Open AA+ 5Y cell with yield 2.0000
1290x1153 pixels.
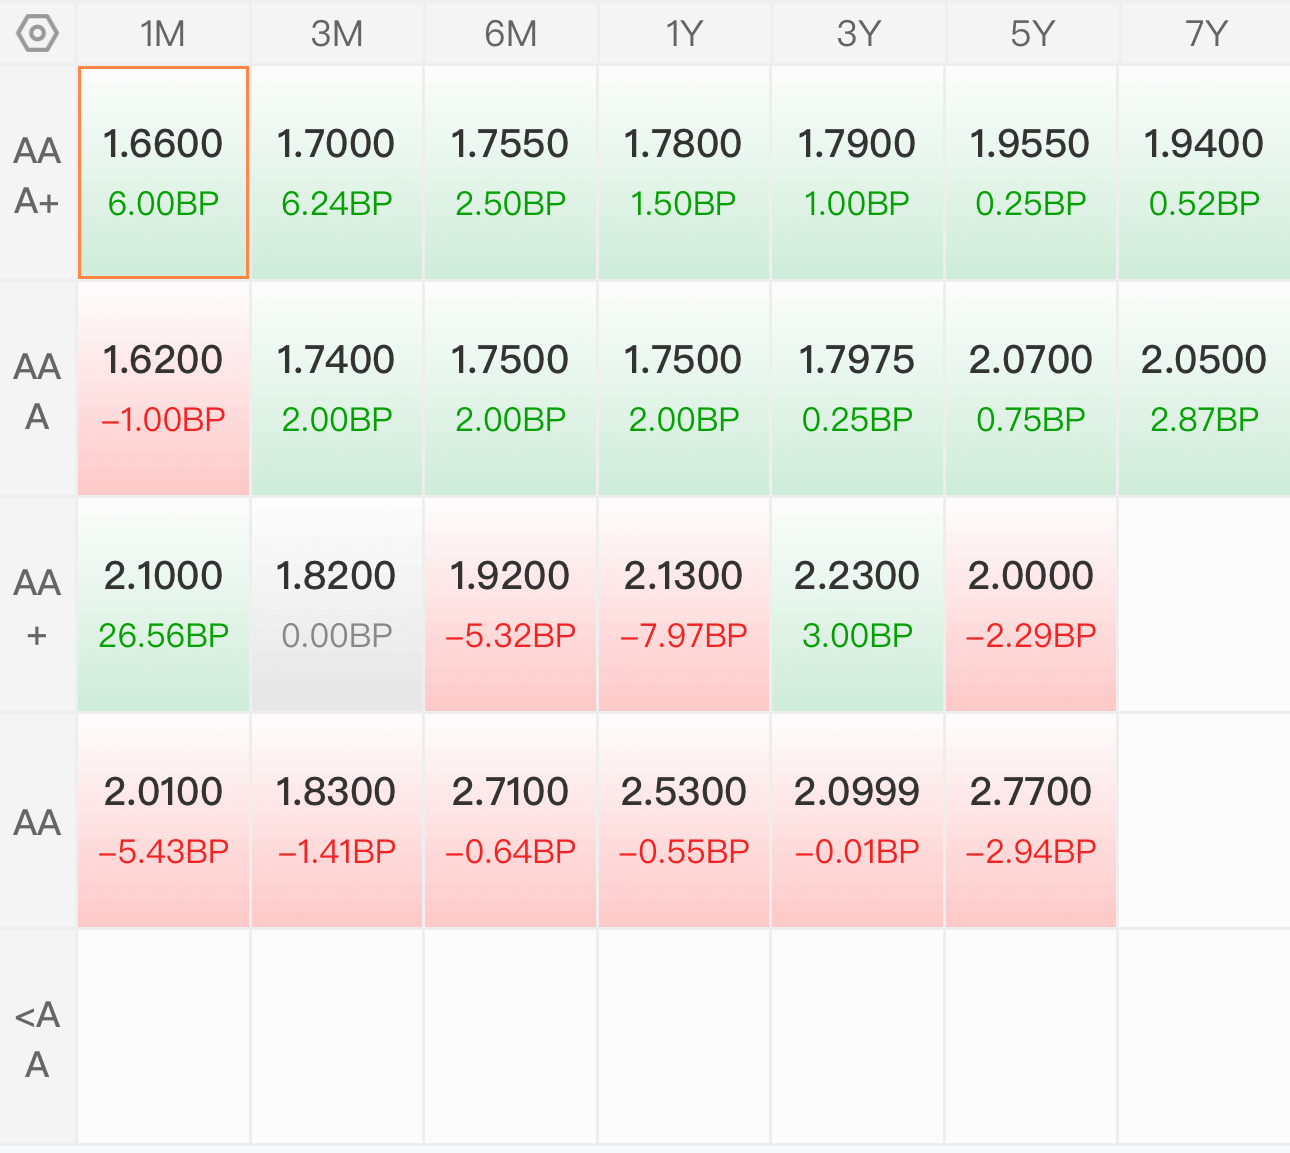click(x=1031, y=605)
